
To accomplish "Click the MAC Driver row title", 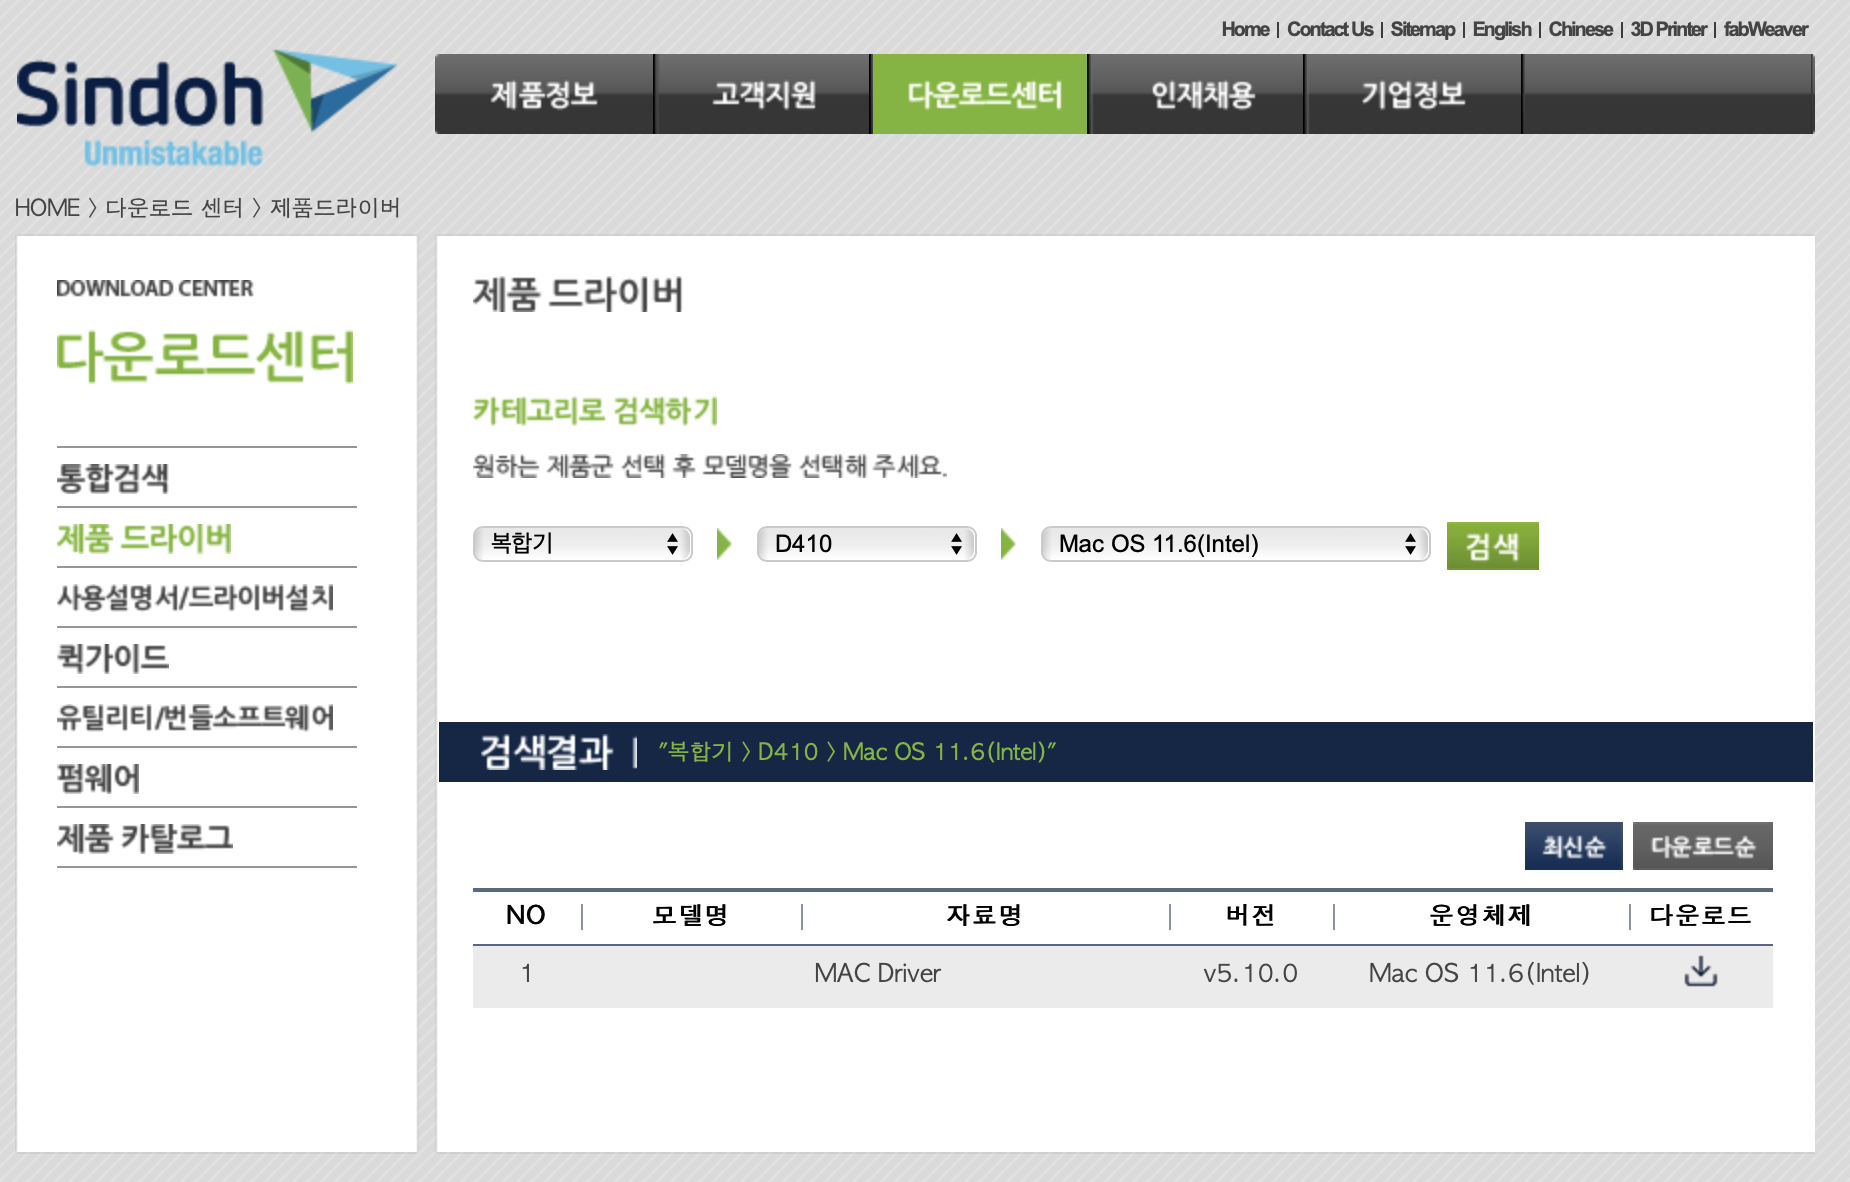I will point(877,973).
